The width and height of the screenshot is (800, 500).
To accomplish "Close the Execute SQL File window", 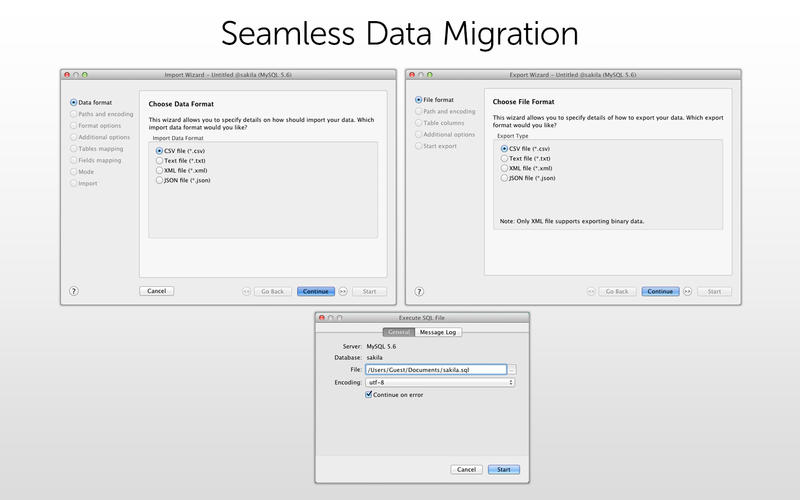I will pyautogui.click(x=322, y=318).
